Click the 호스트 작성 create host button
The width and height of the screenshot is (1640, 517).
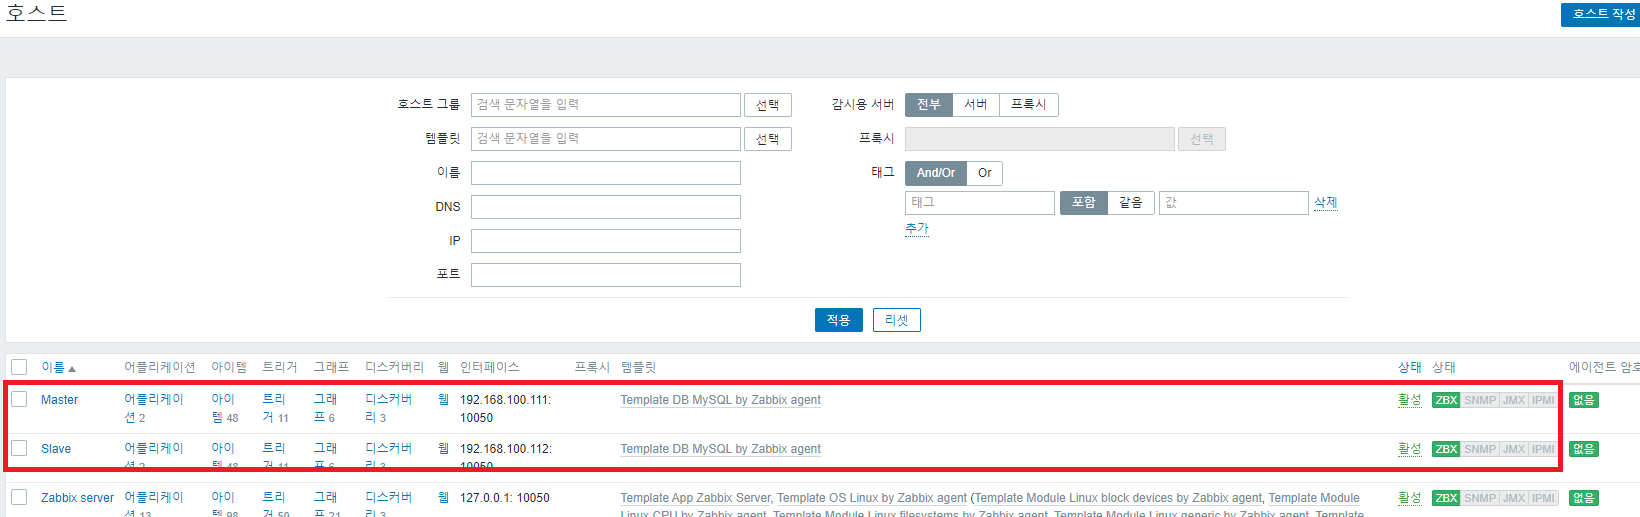click(1600, 14)
